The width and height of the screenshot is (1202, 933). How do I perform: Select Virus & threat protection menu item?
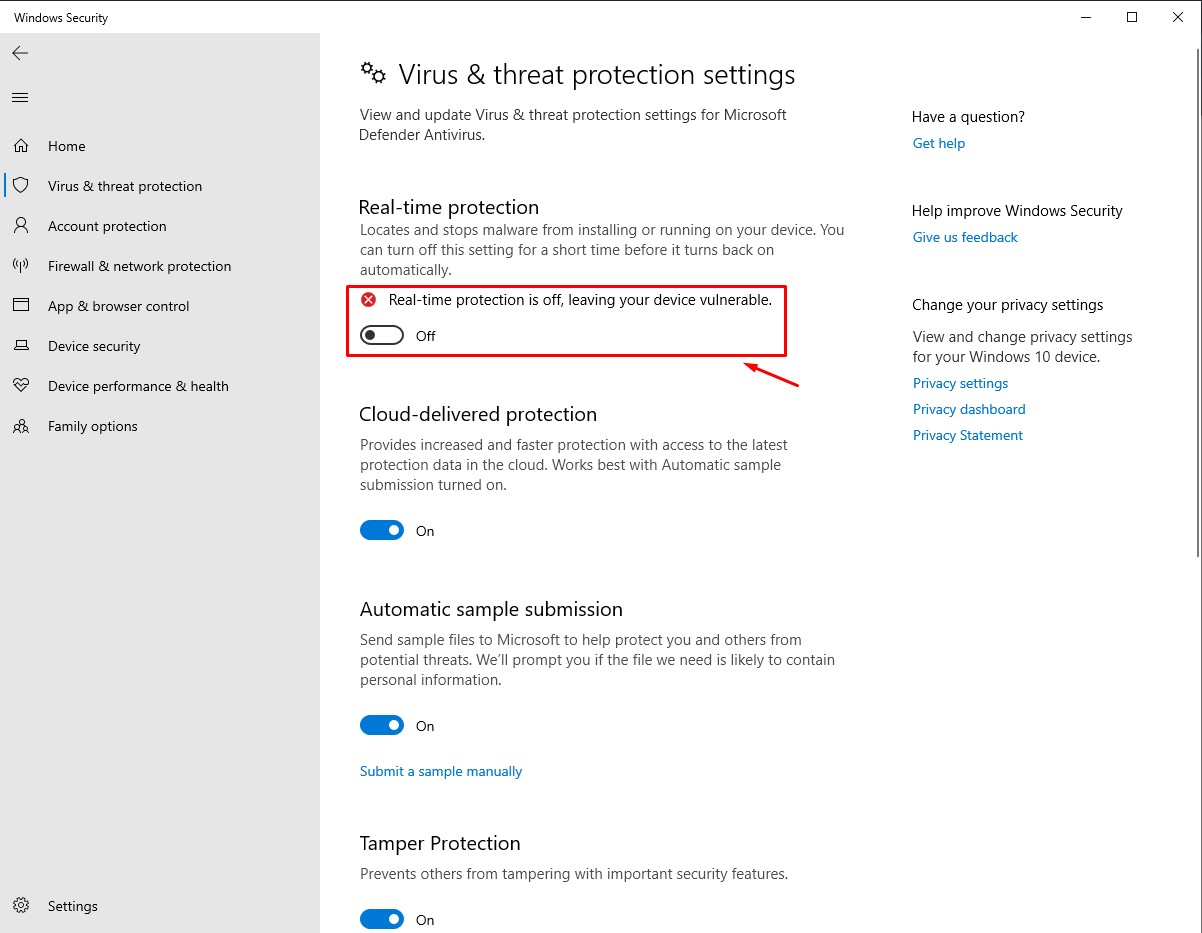(x=125, y=186)
